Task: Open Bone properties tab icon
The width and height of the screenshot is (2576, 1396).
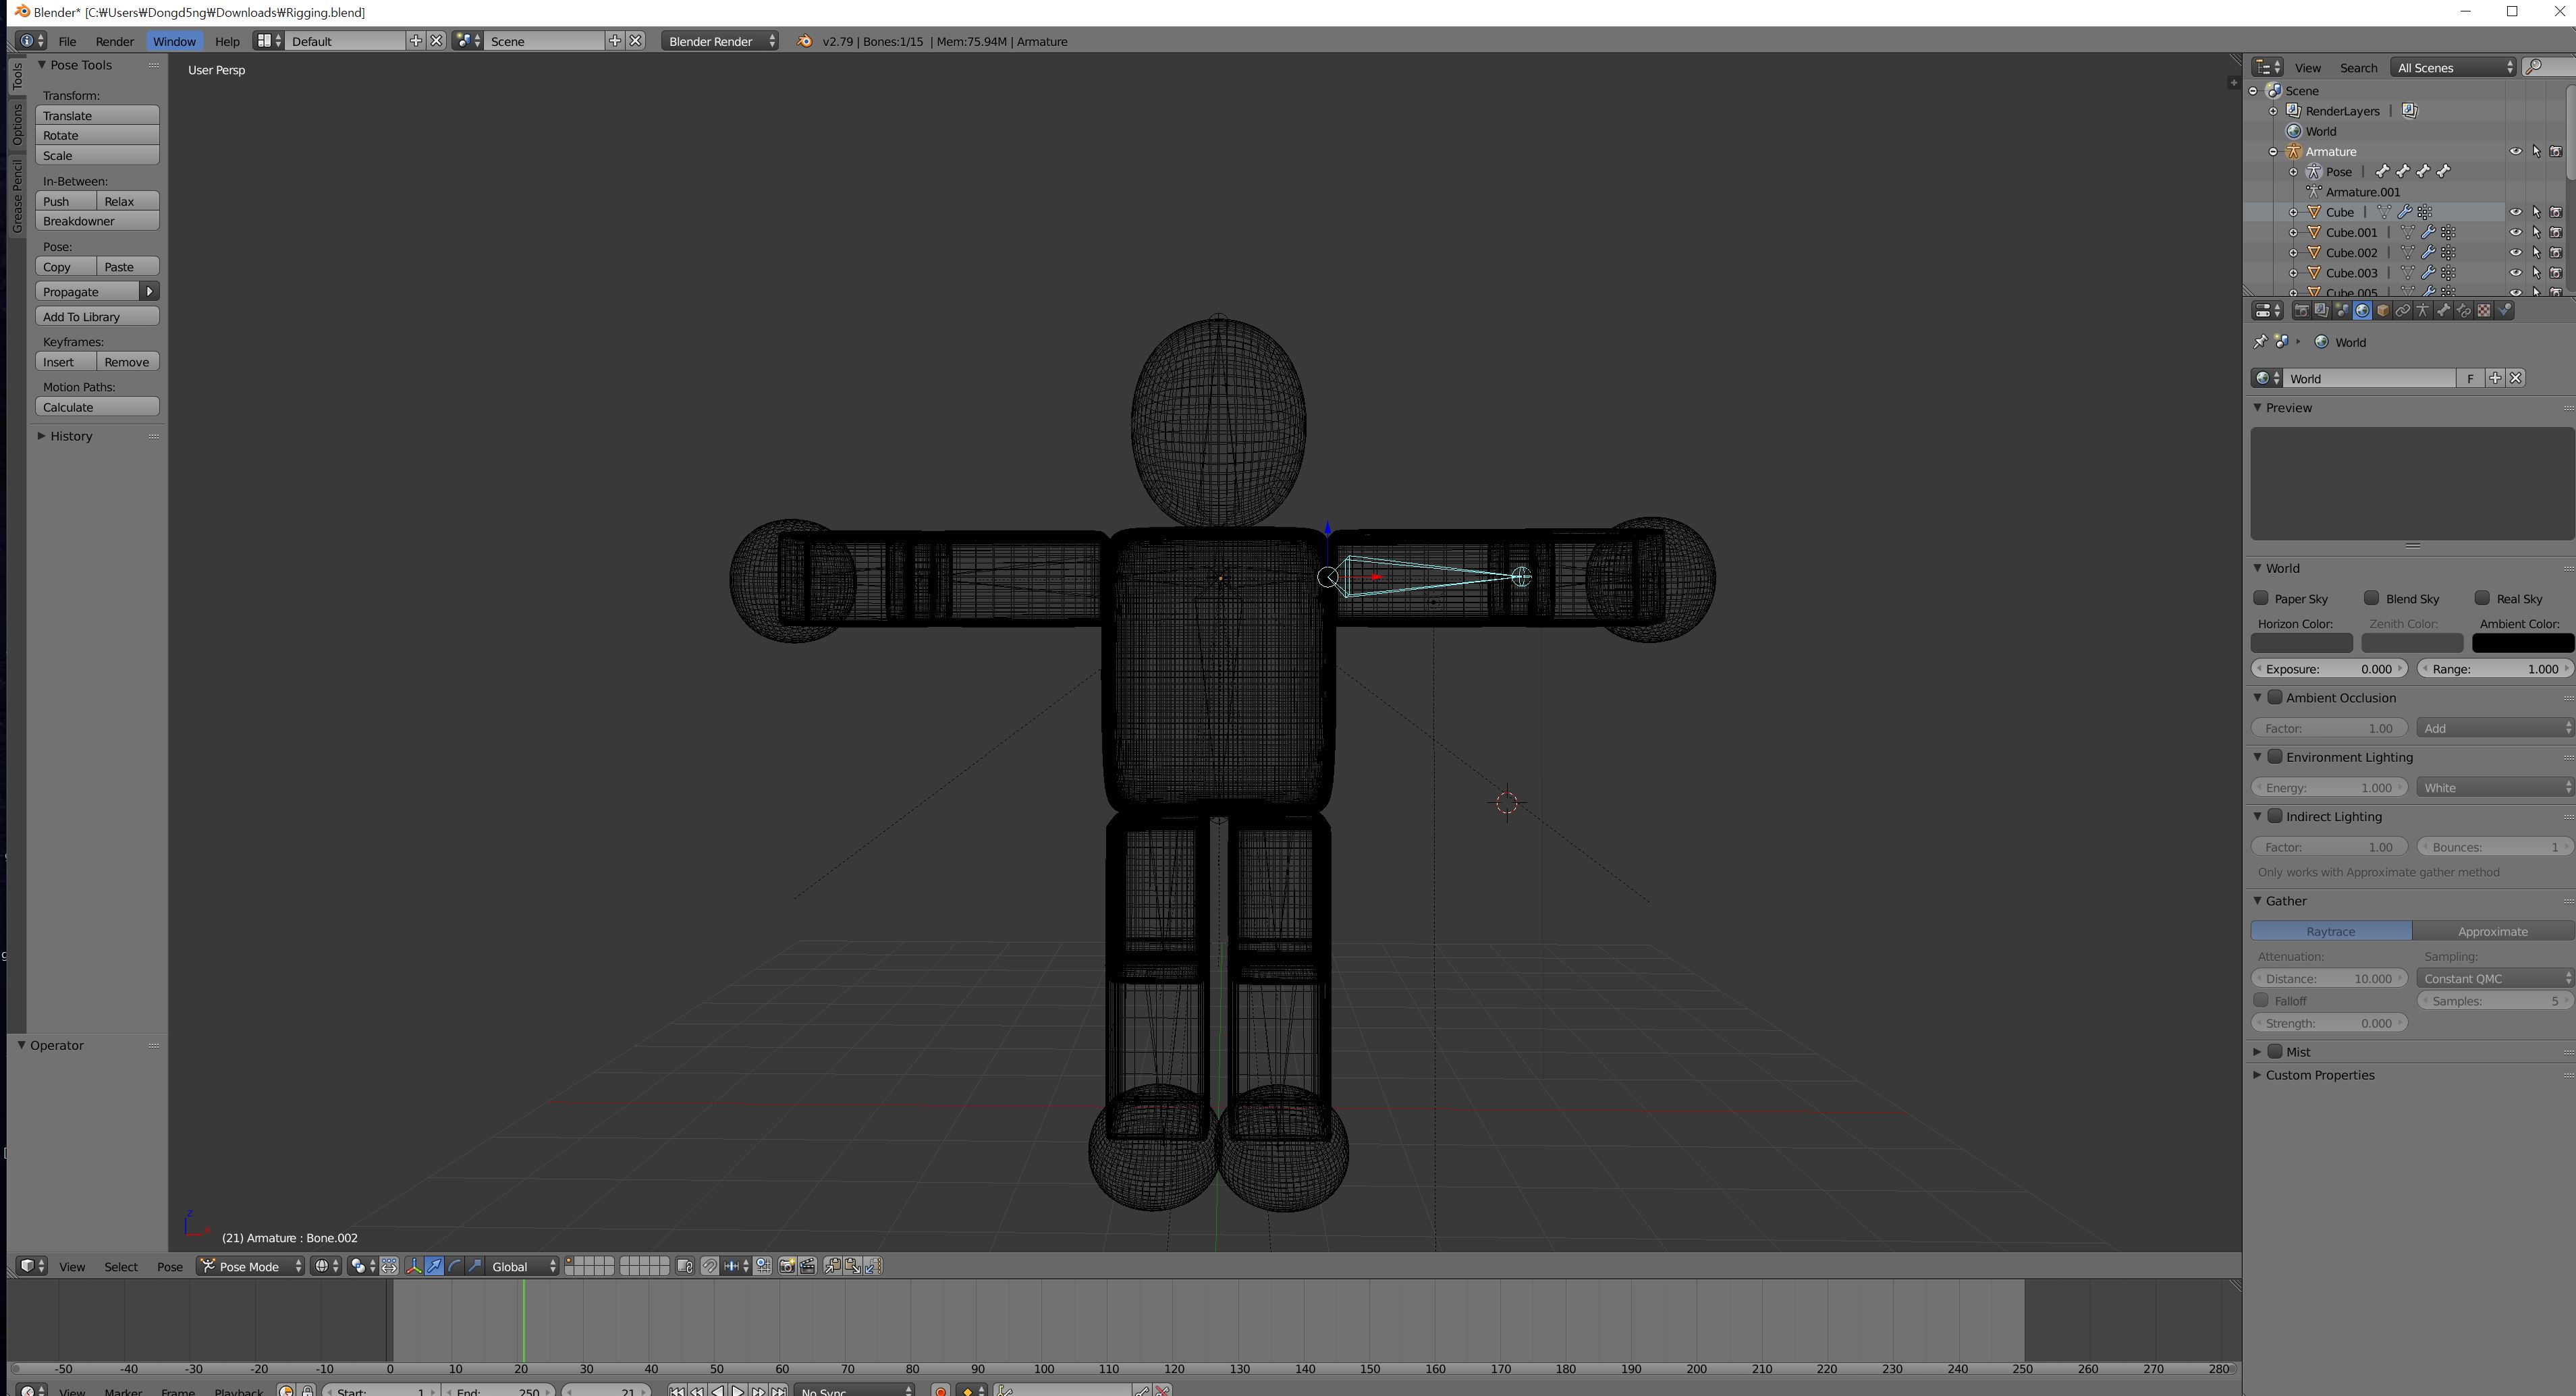Action: point(2444,310)
